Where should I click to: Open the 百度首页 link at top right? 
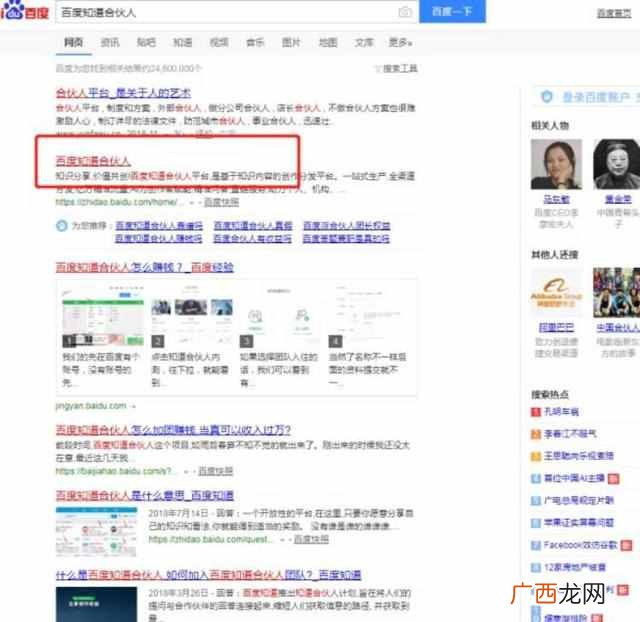(x=613, y=13)
